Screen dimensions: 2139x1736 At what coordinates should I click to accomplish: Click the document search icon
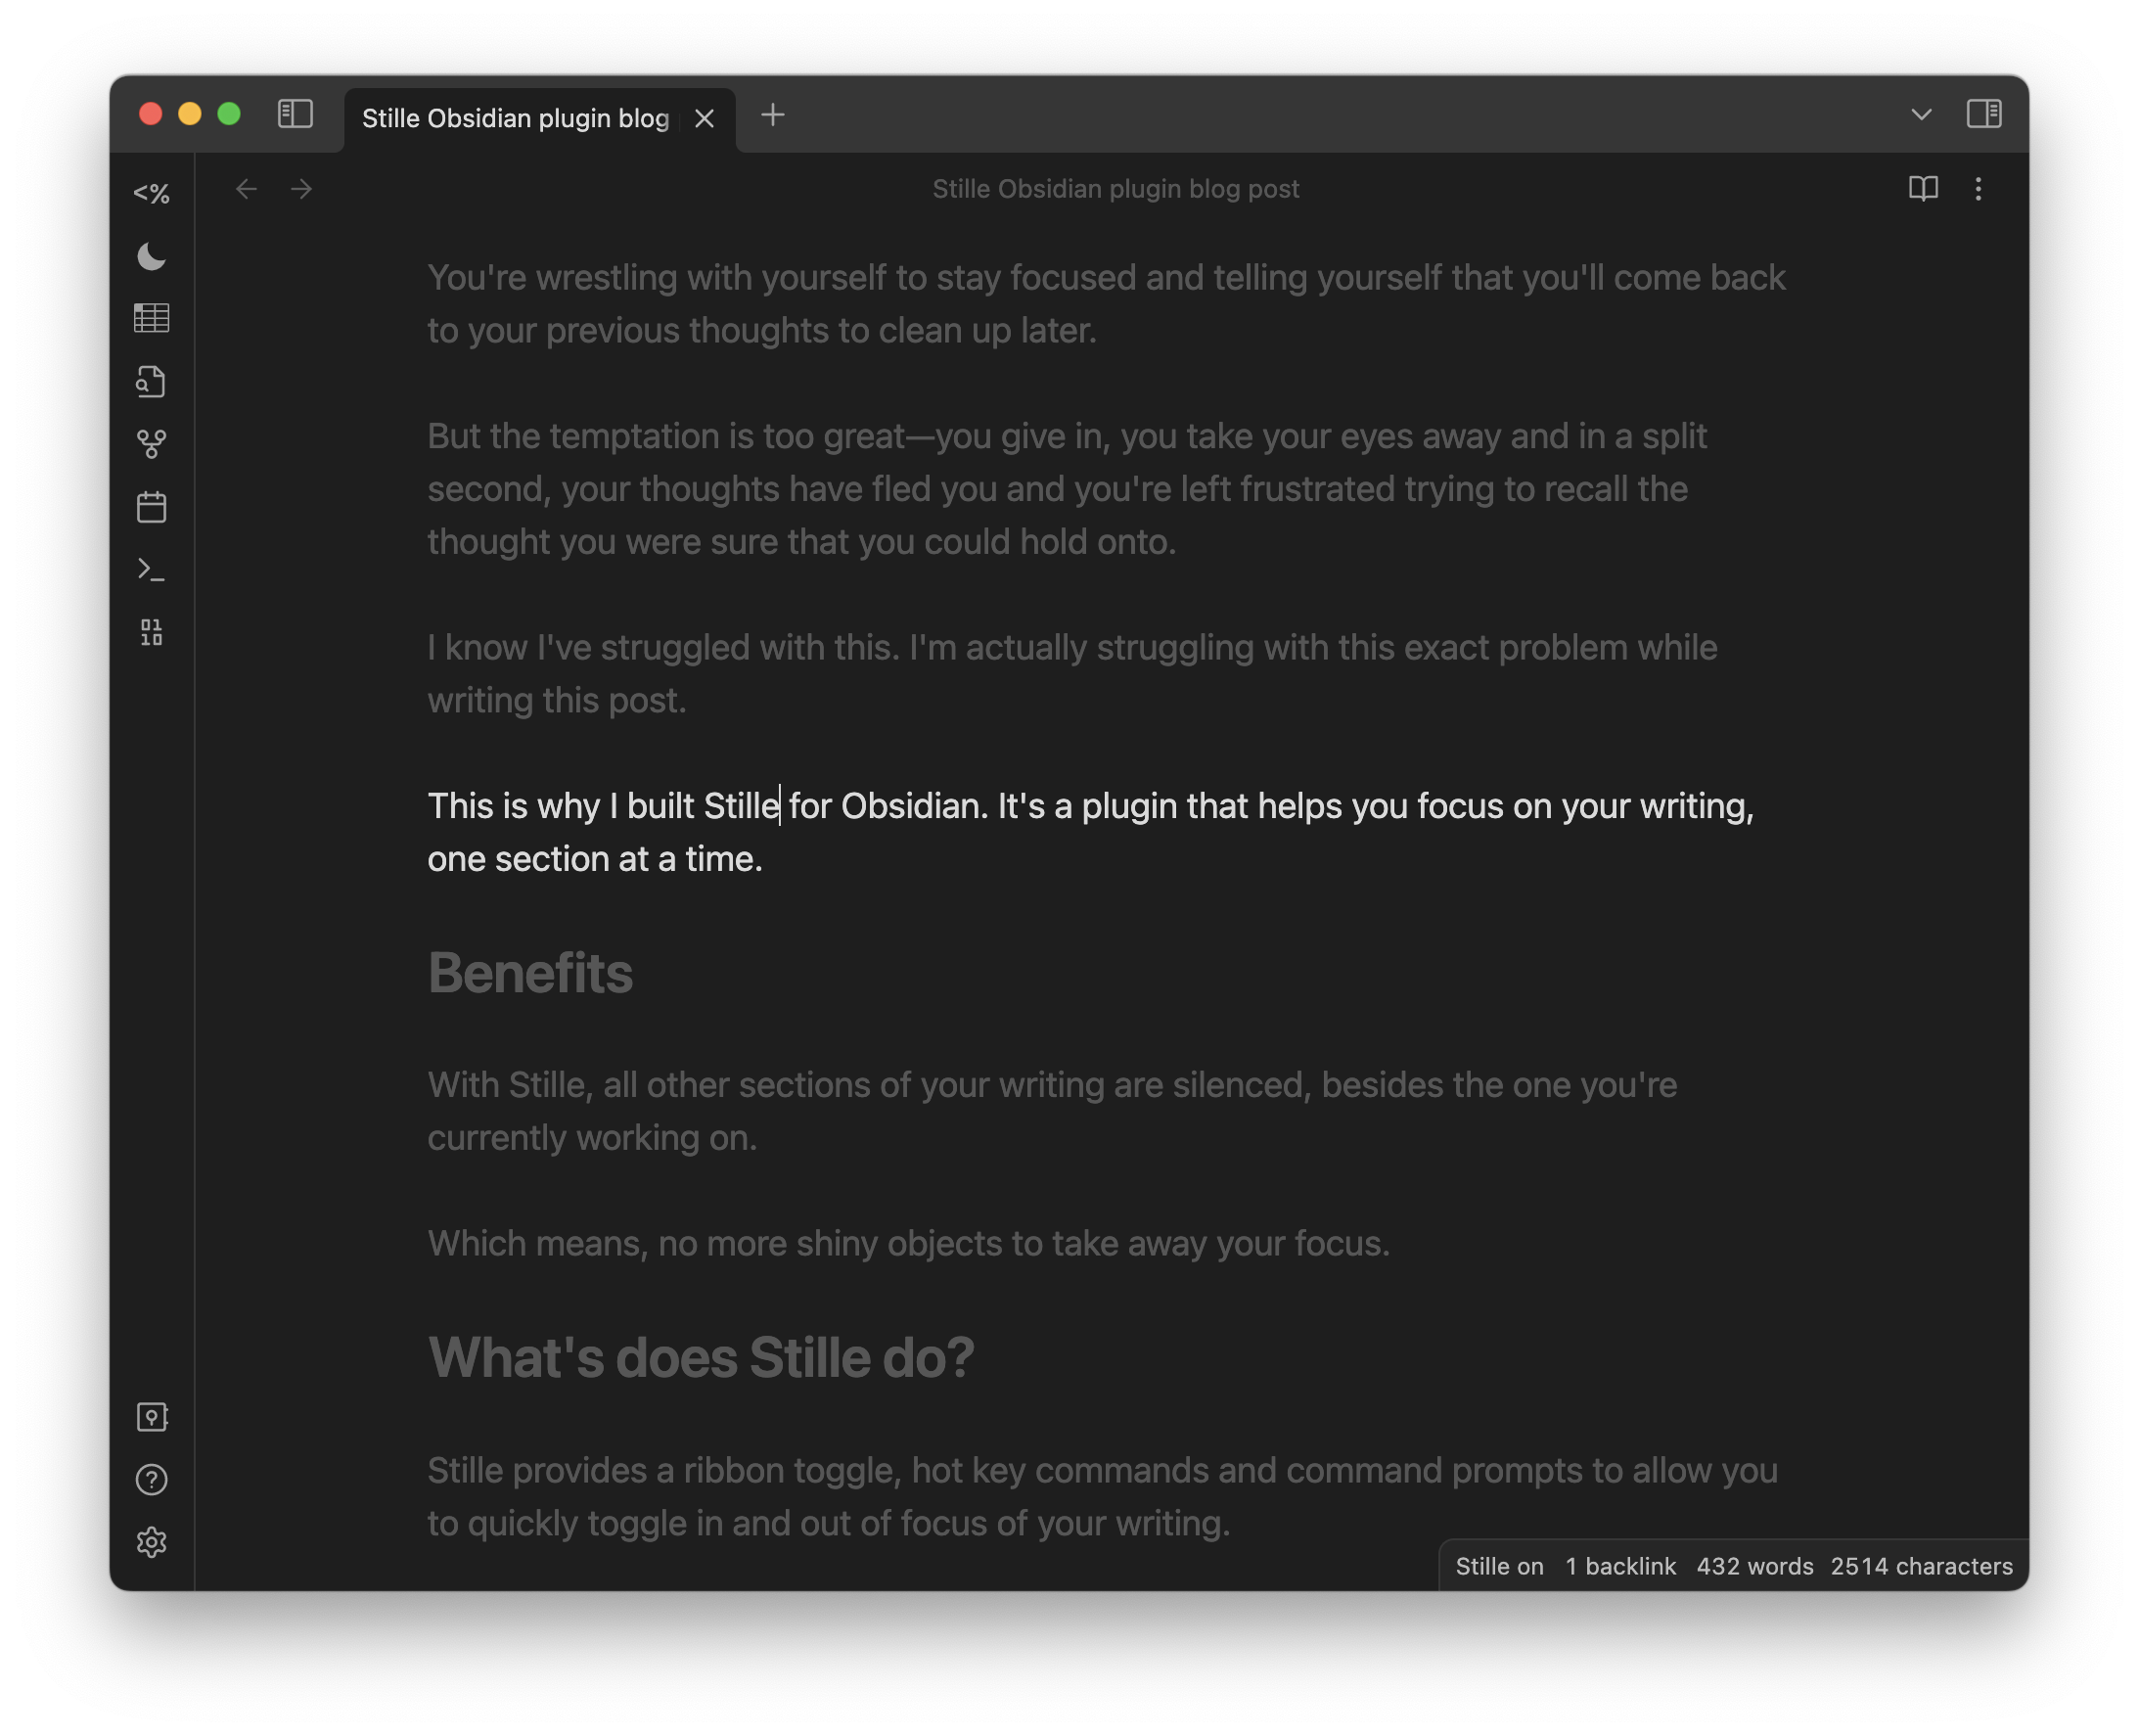point(151,381)
